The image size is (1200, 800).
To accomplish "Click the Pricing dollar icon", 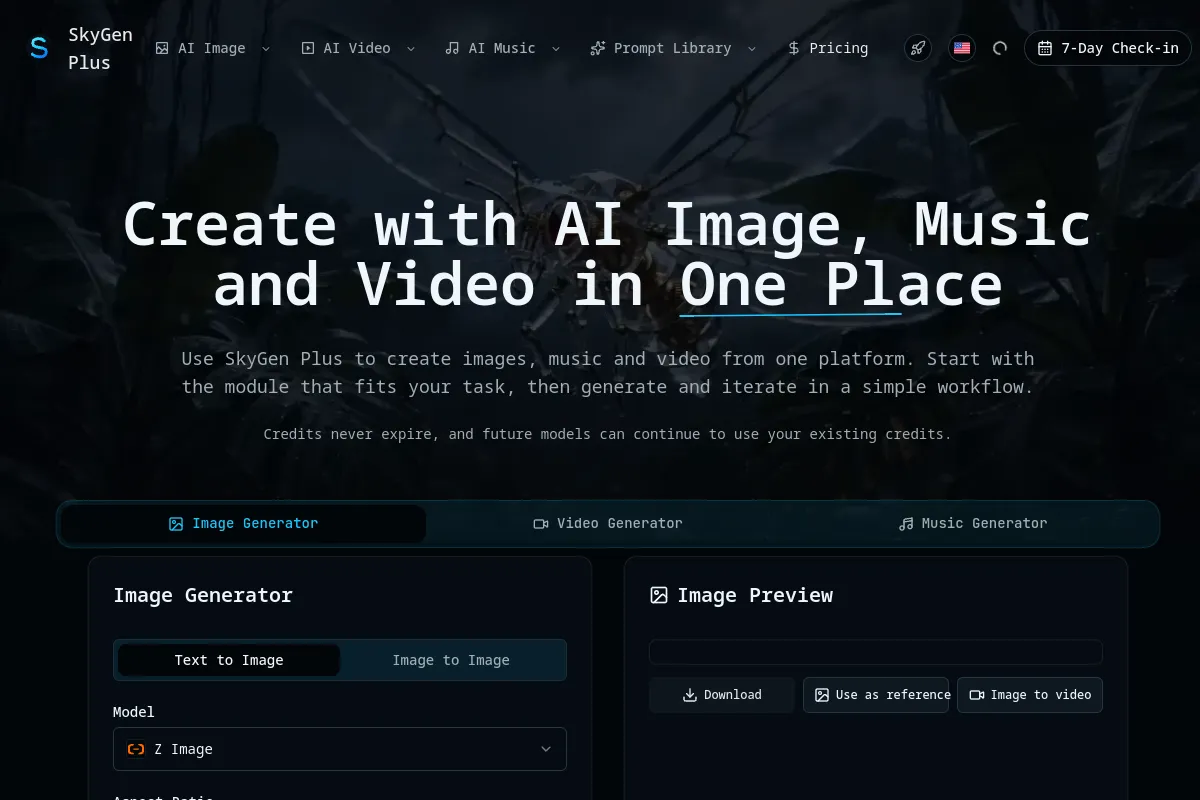I will pyautogui.click(x=794, y=48).
